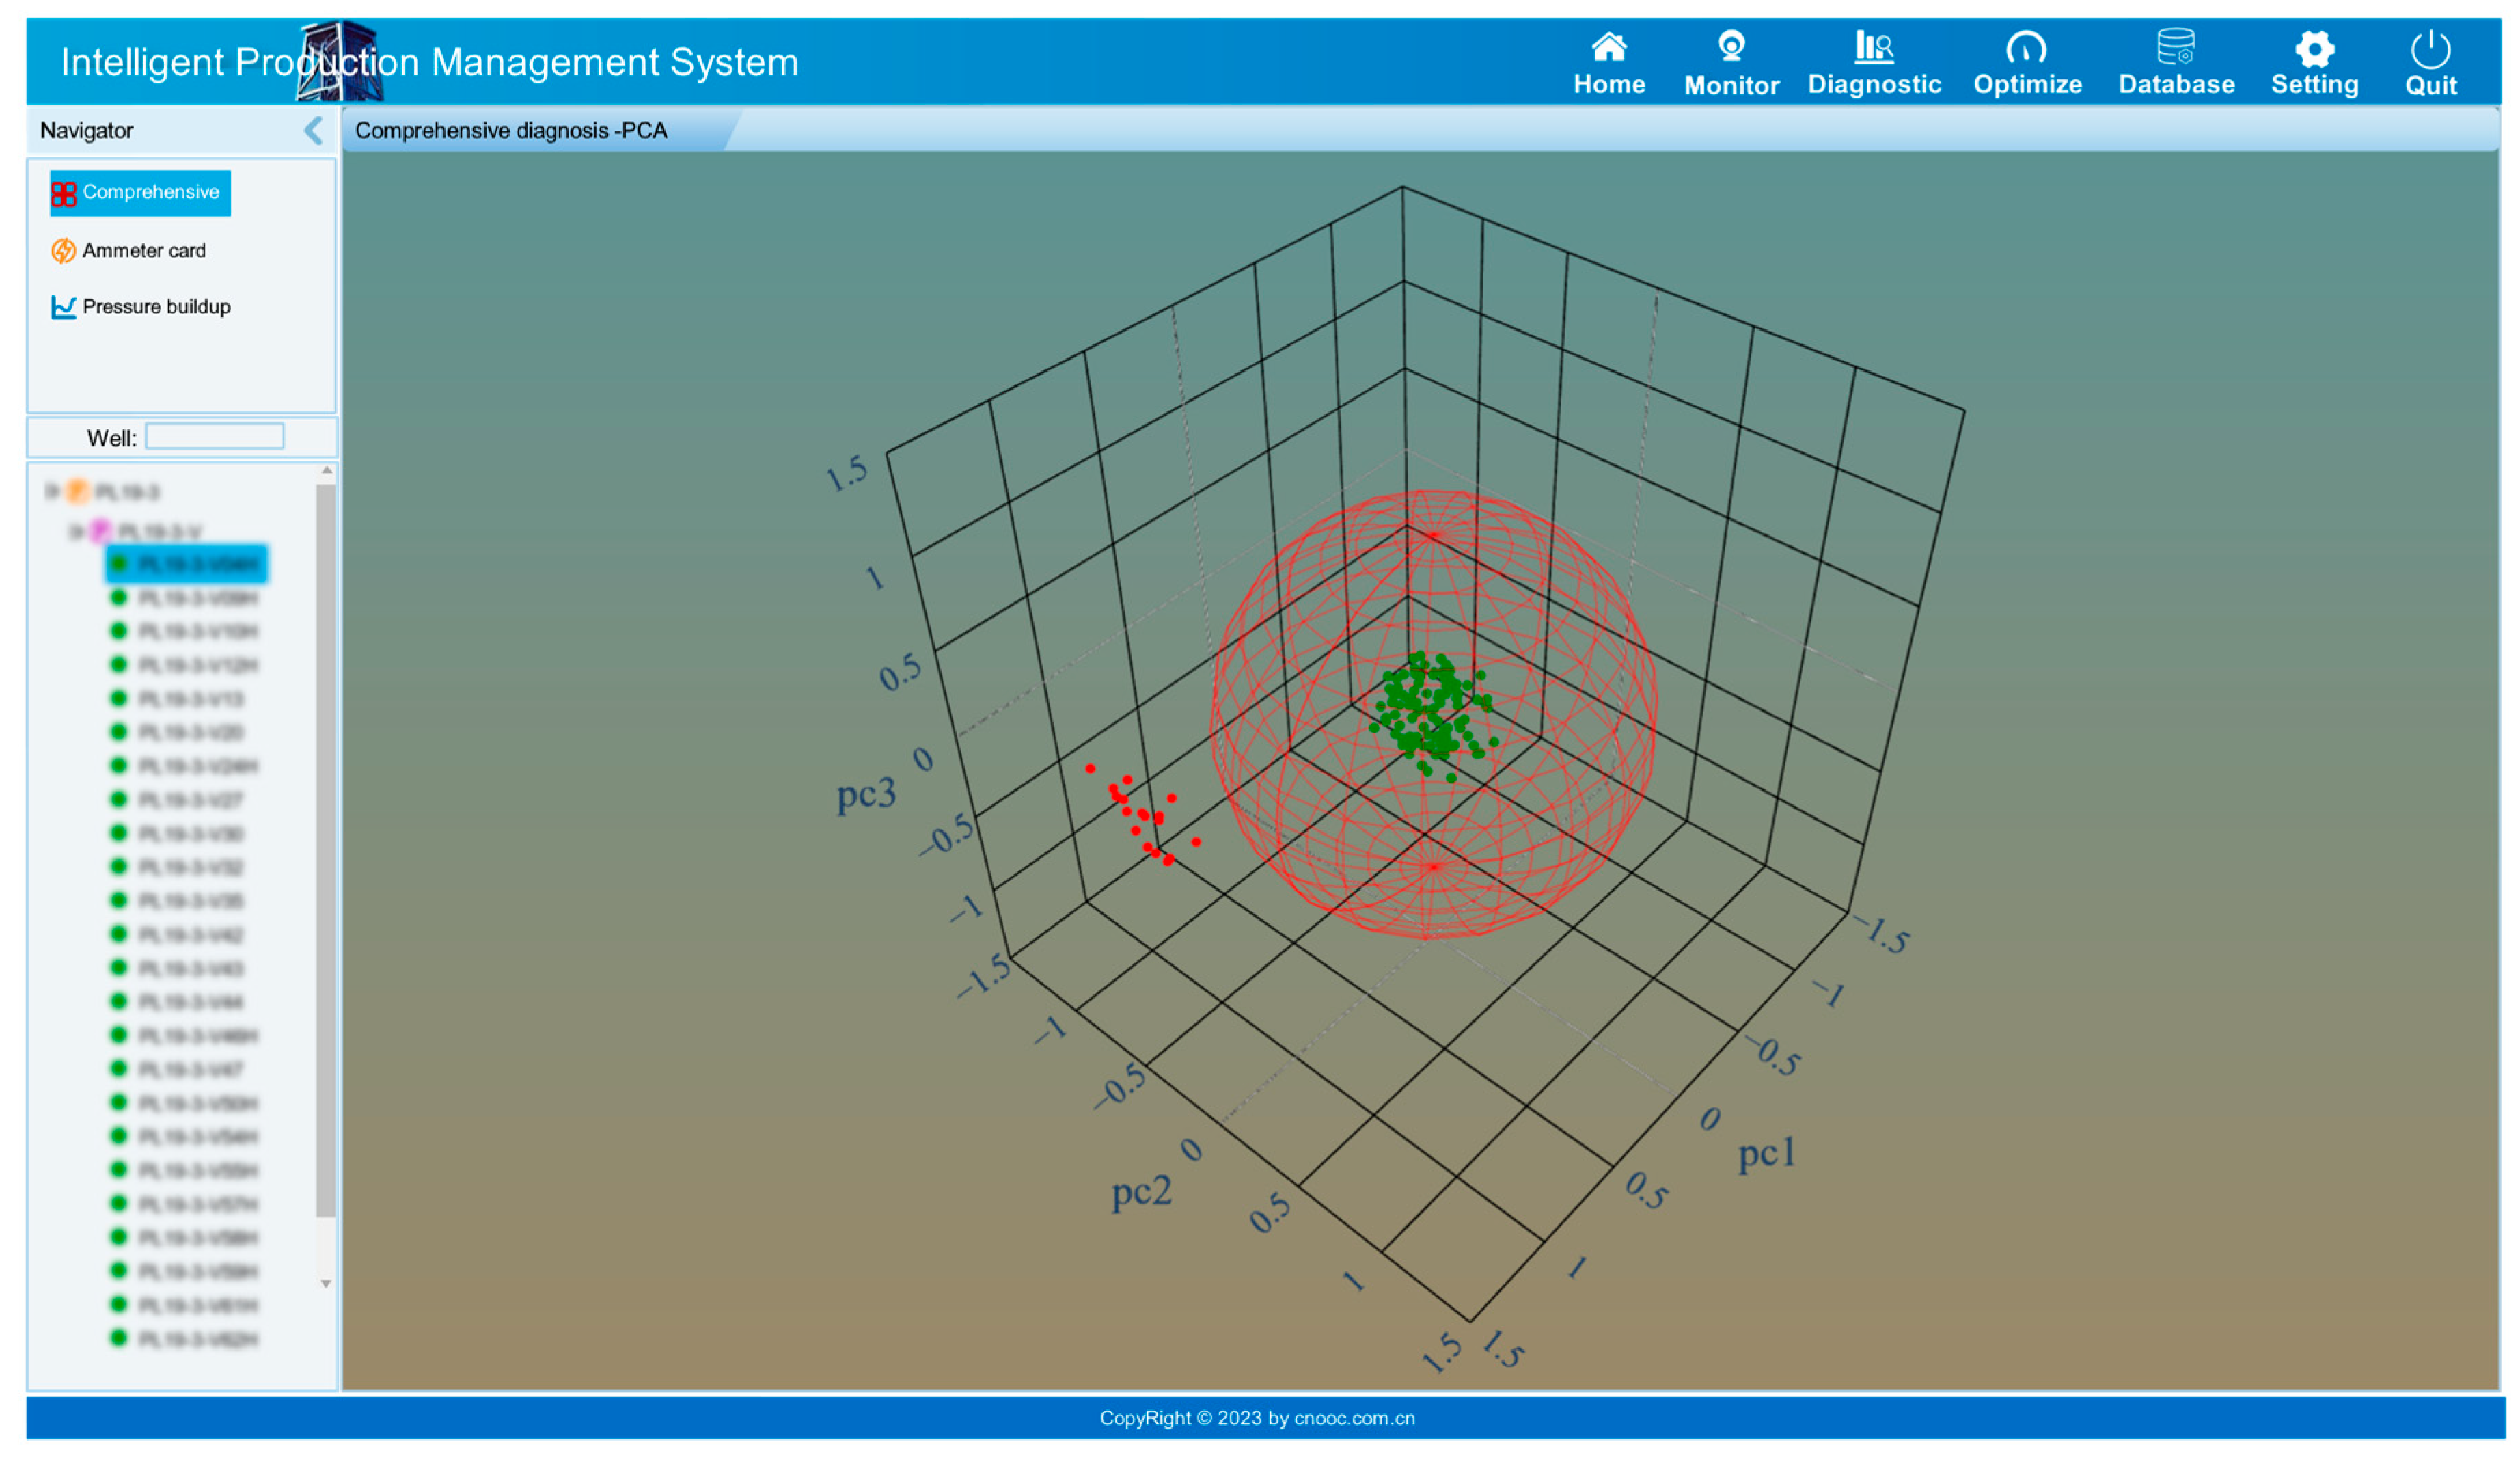
Task: Click the Optimize gauge icon
Action: [2026, 48]
